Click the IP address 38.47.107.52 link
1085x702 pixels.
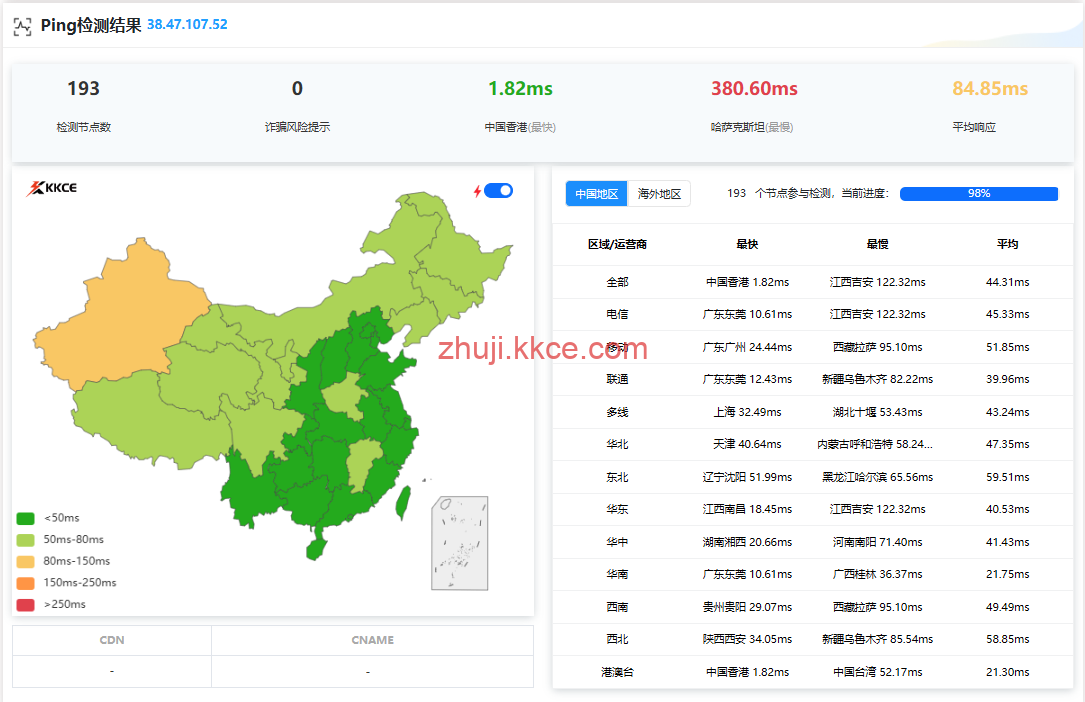point(187,24)
